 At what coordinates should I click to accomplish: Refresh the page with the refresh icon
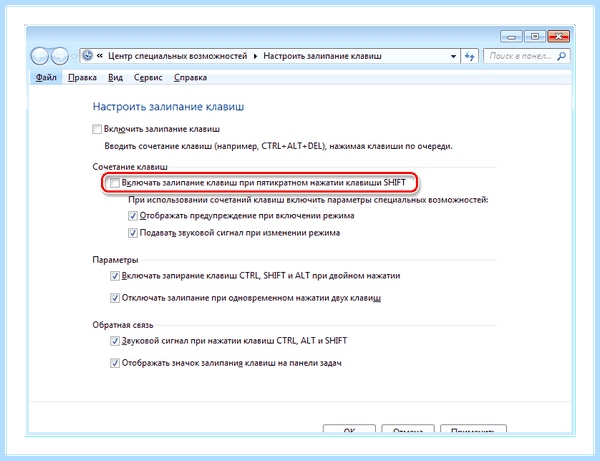click(x=470, y=56)
